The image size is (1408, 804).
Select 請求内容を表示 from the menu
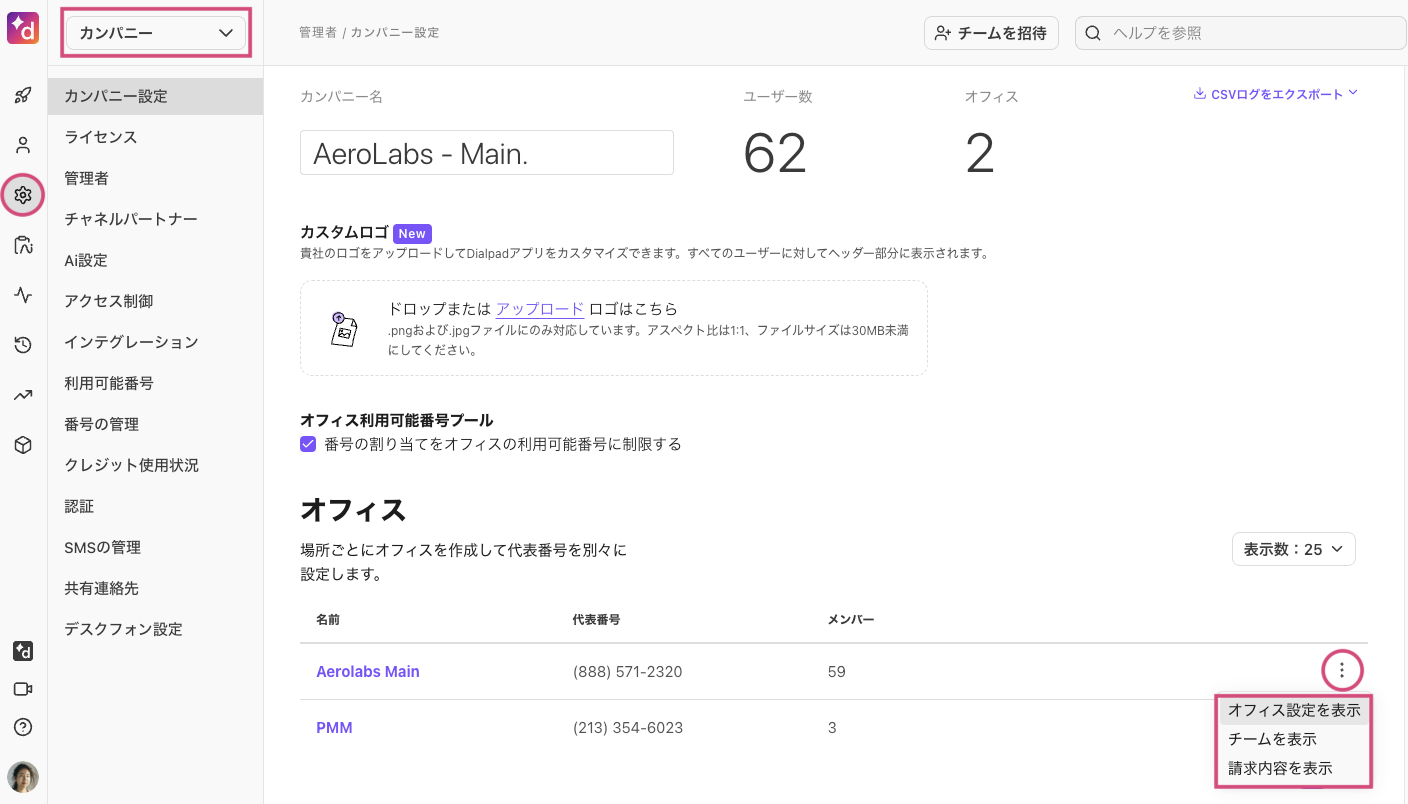coord(1294,768)
